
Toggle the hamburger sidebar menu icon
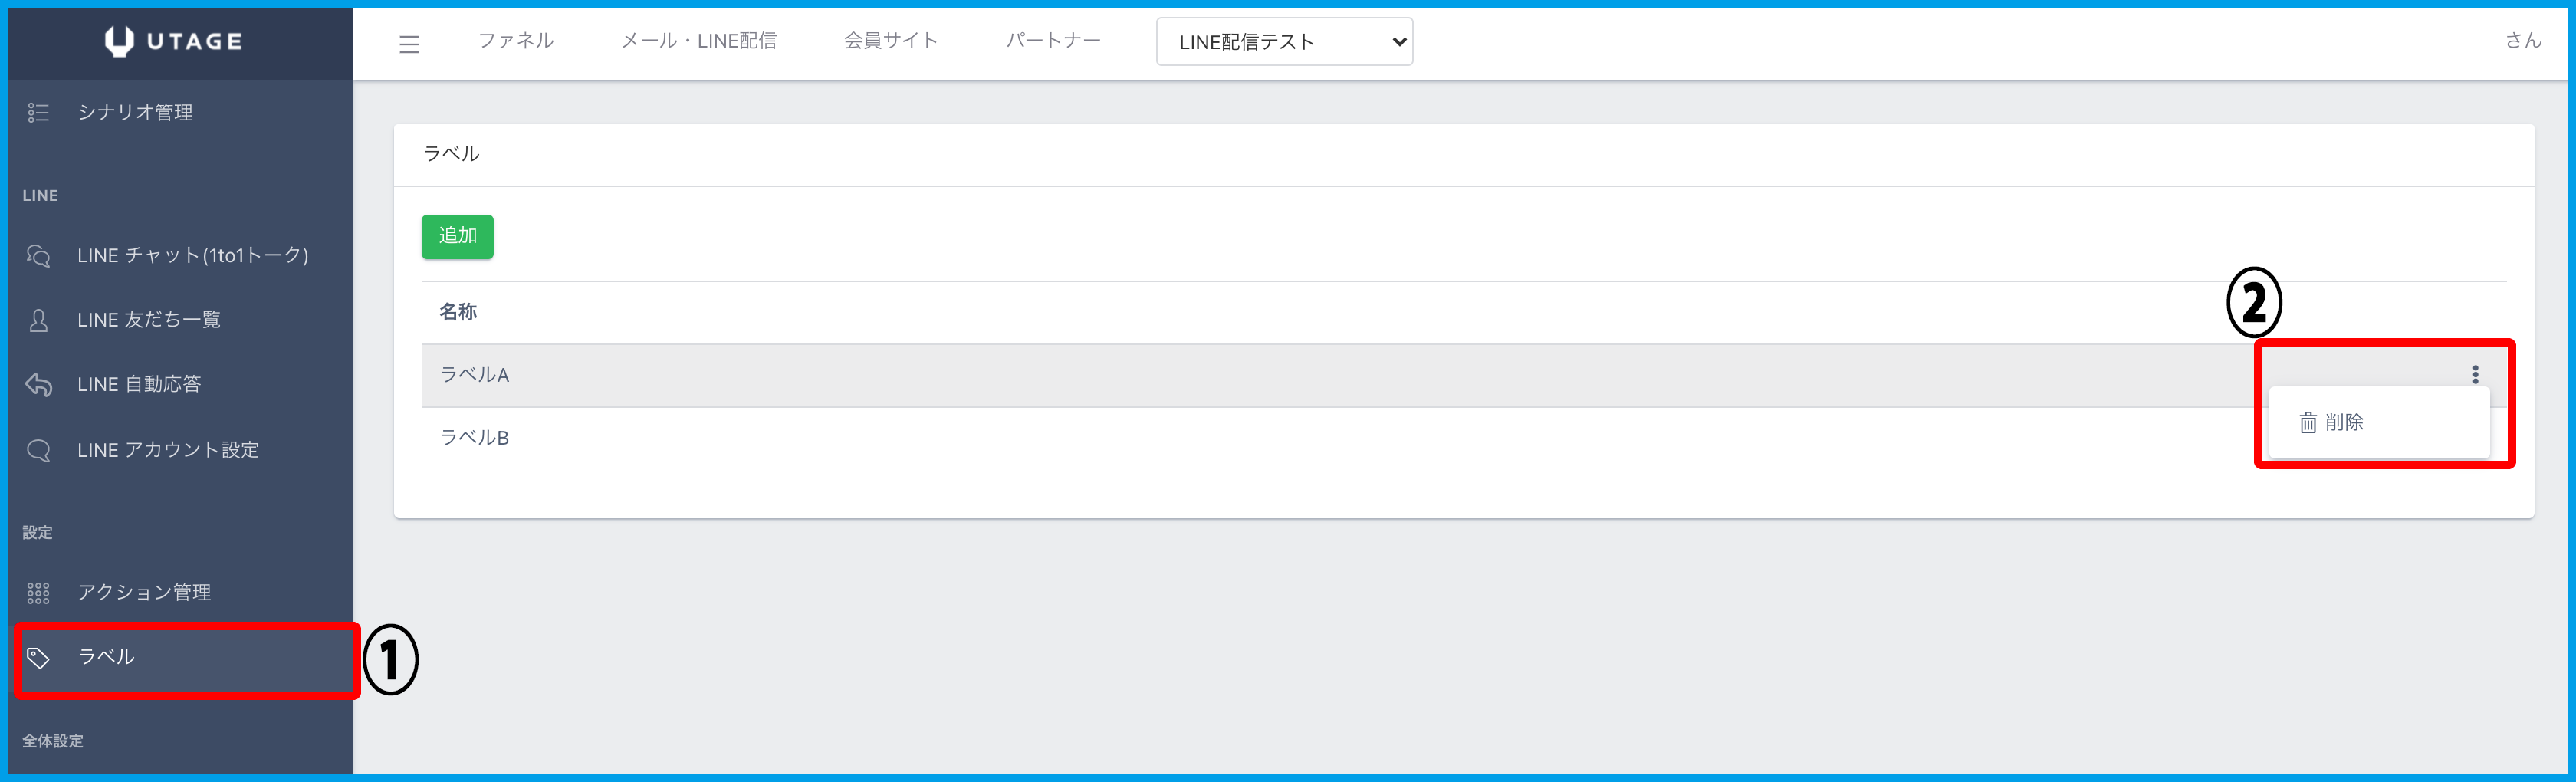pyautogui.click(x=409, y=44)
